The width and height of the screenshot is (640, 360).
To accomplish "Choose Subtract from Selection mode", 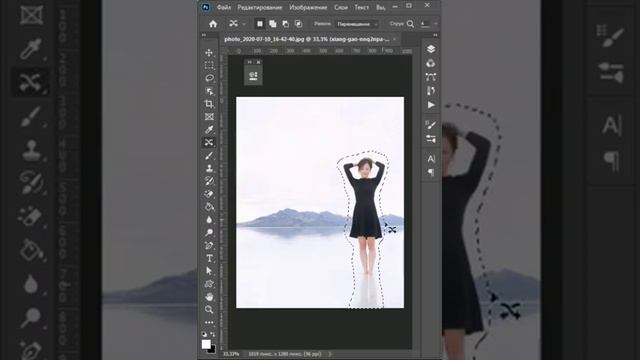I will 286,24.
